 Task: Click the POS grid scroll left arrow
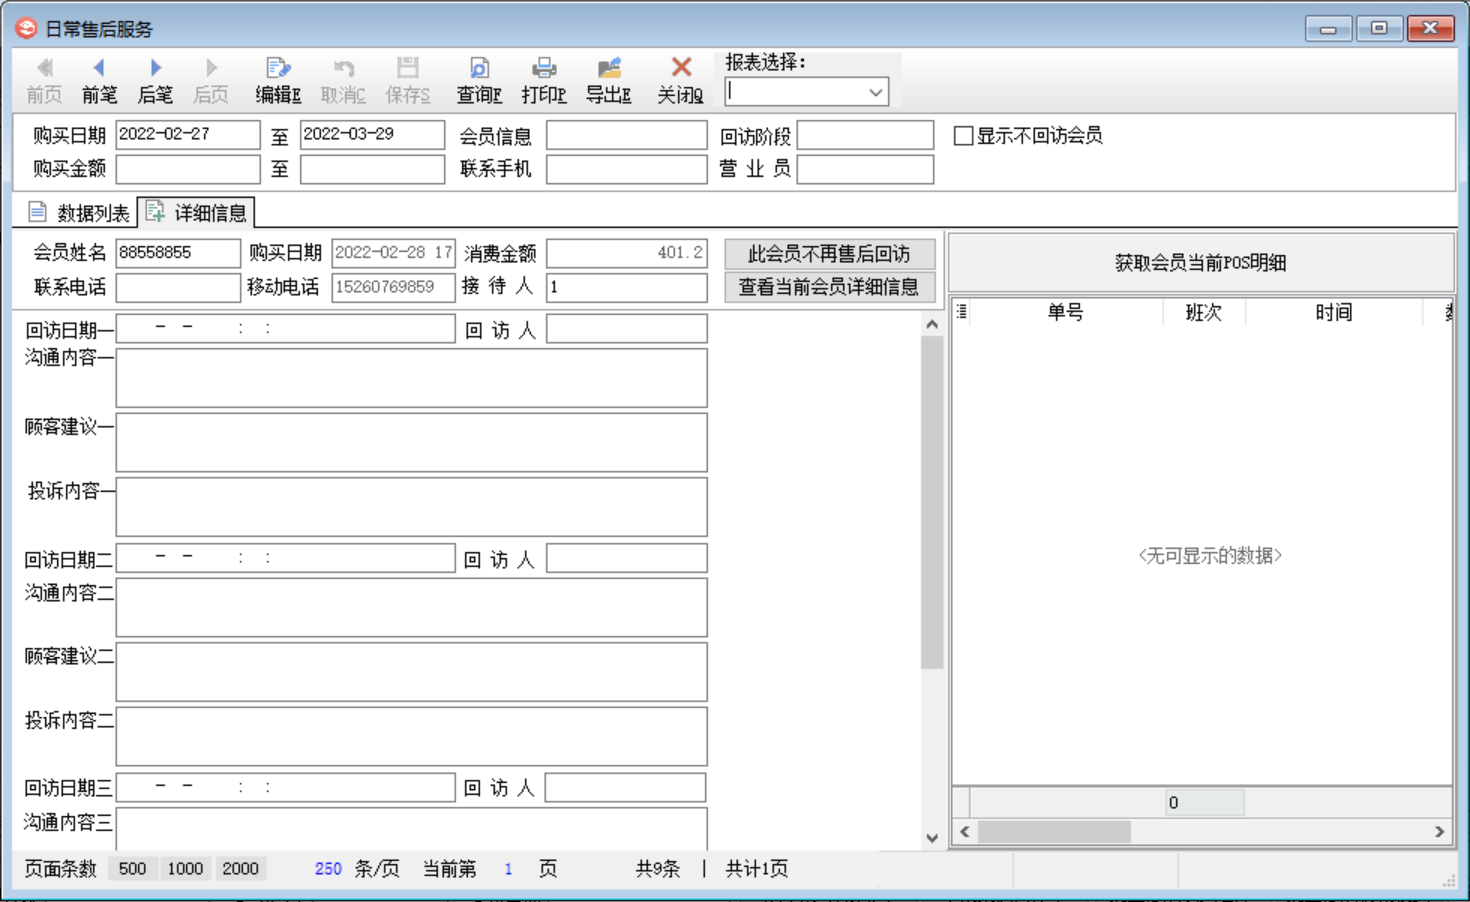click(x=965, y=832)
